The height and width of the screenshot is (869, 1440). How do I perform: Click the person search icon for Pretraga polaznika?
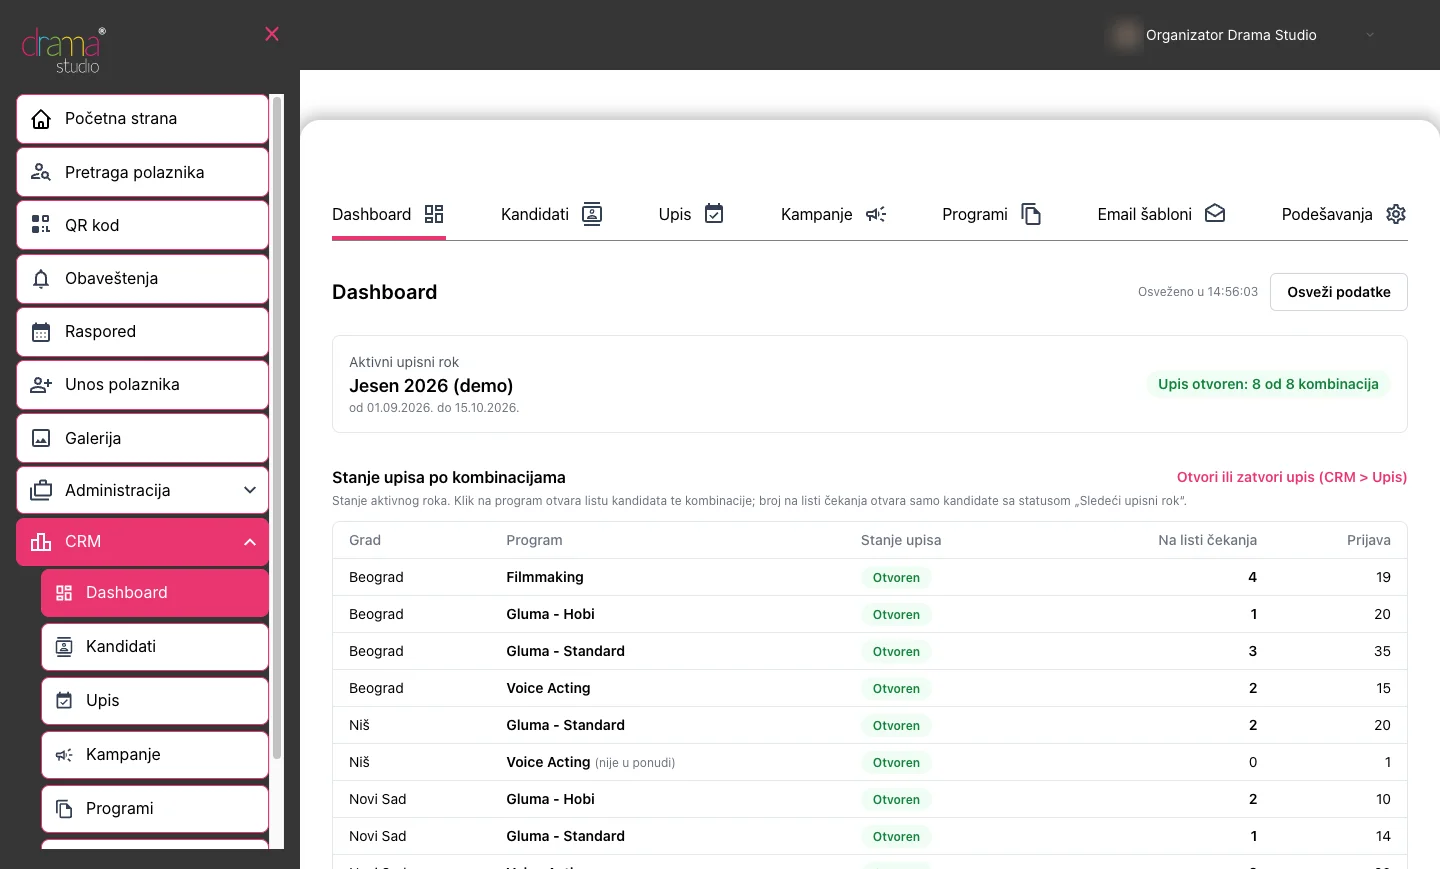41,172
